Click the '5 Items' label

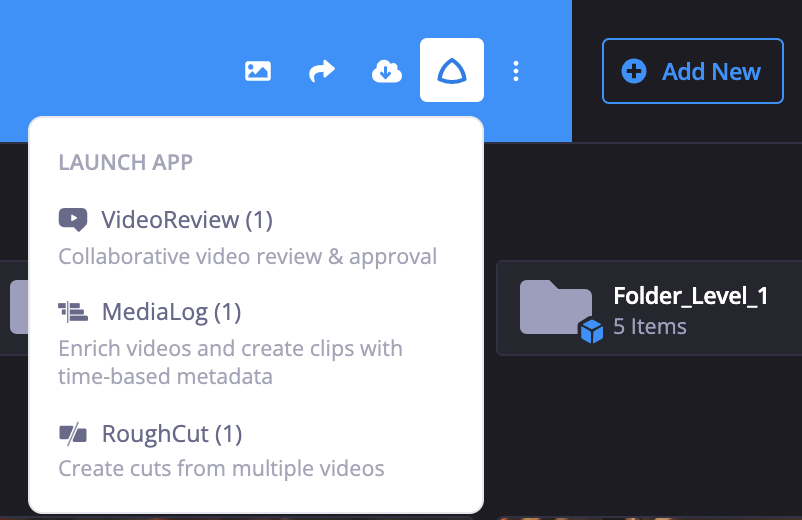click(650, 327)
